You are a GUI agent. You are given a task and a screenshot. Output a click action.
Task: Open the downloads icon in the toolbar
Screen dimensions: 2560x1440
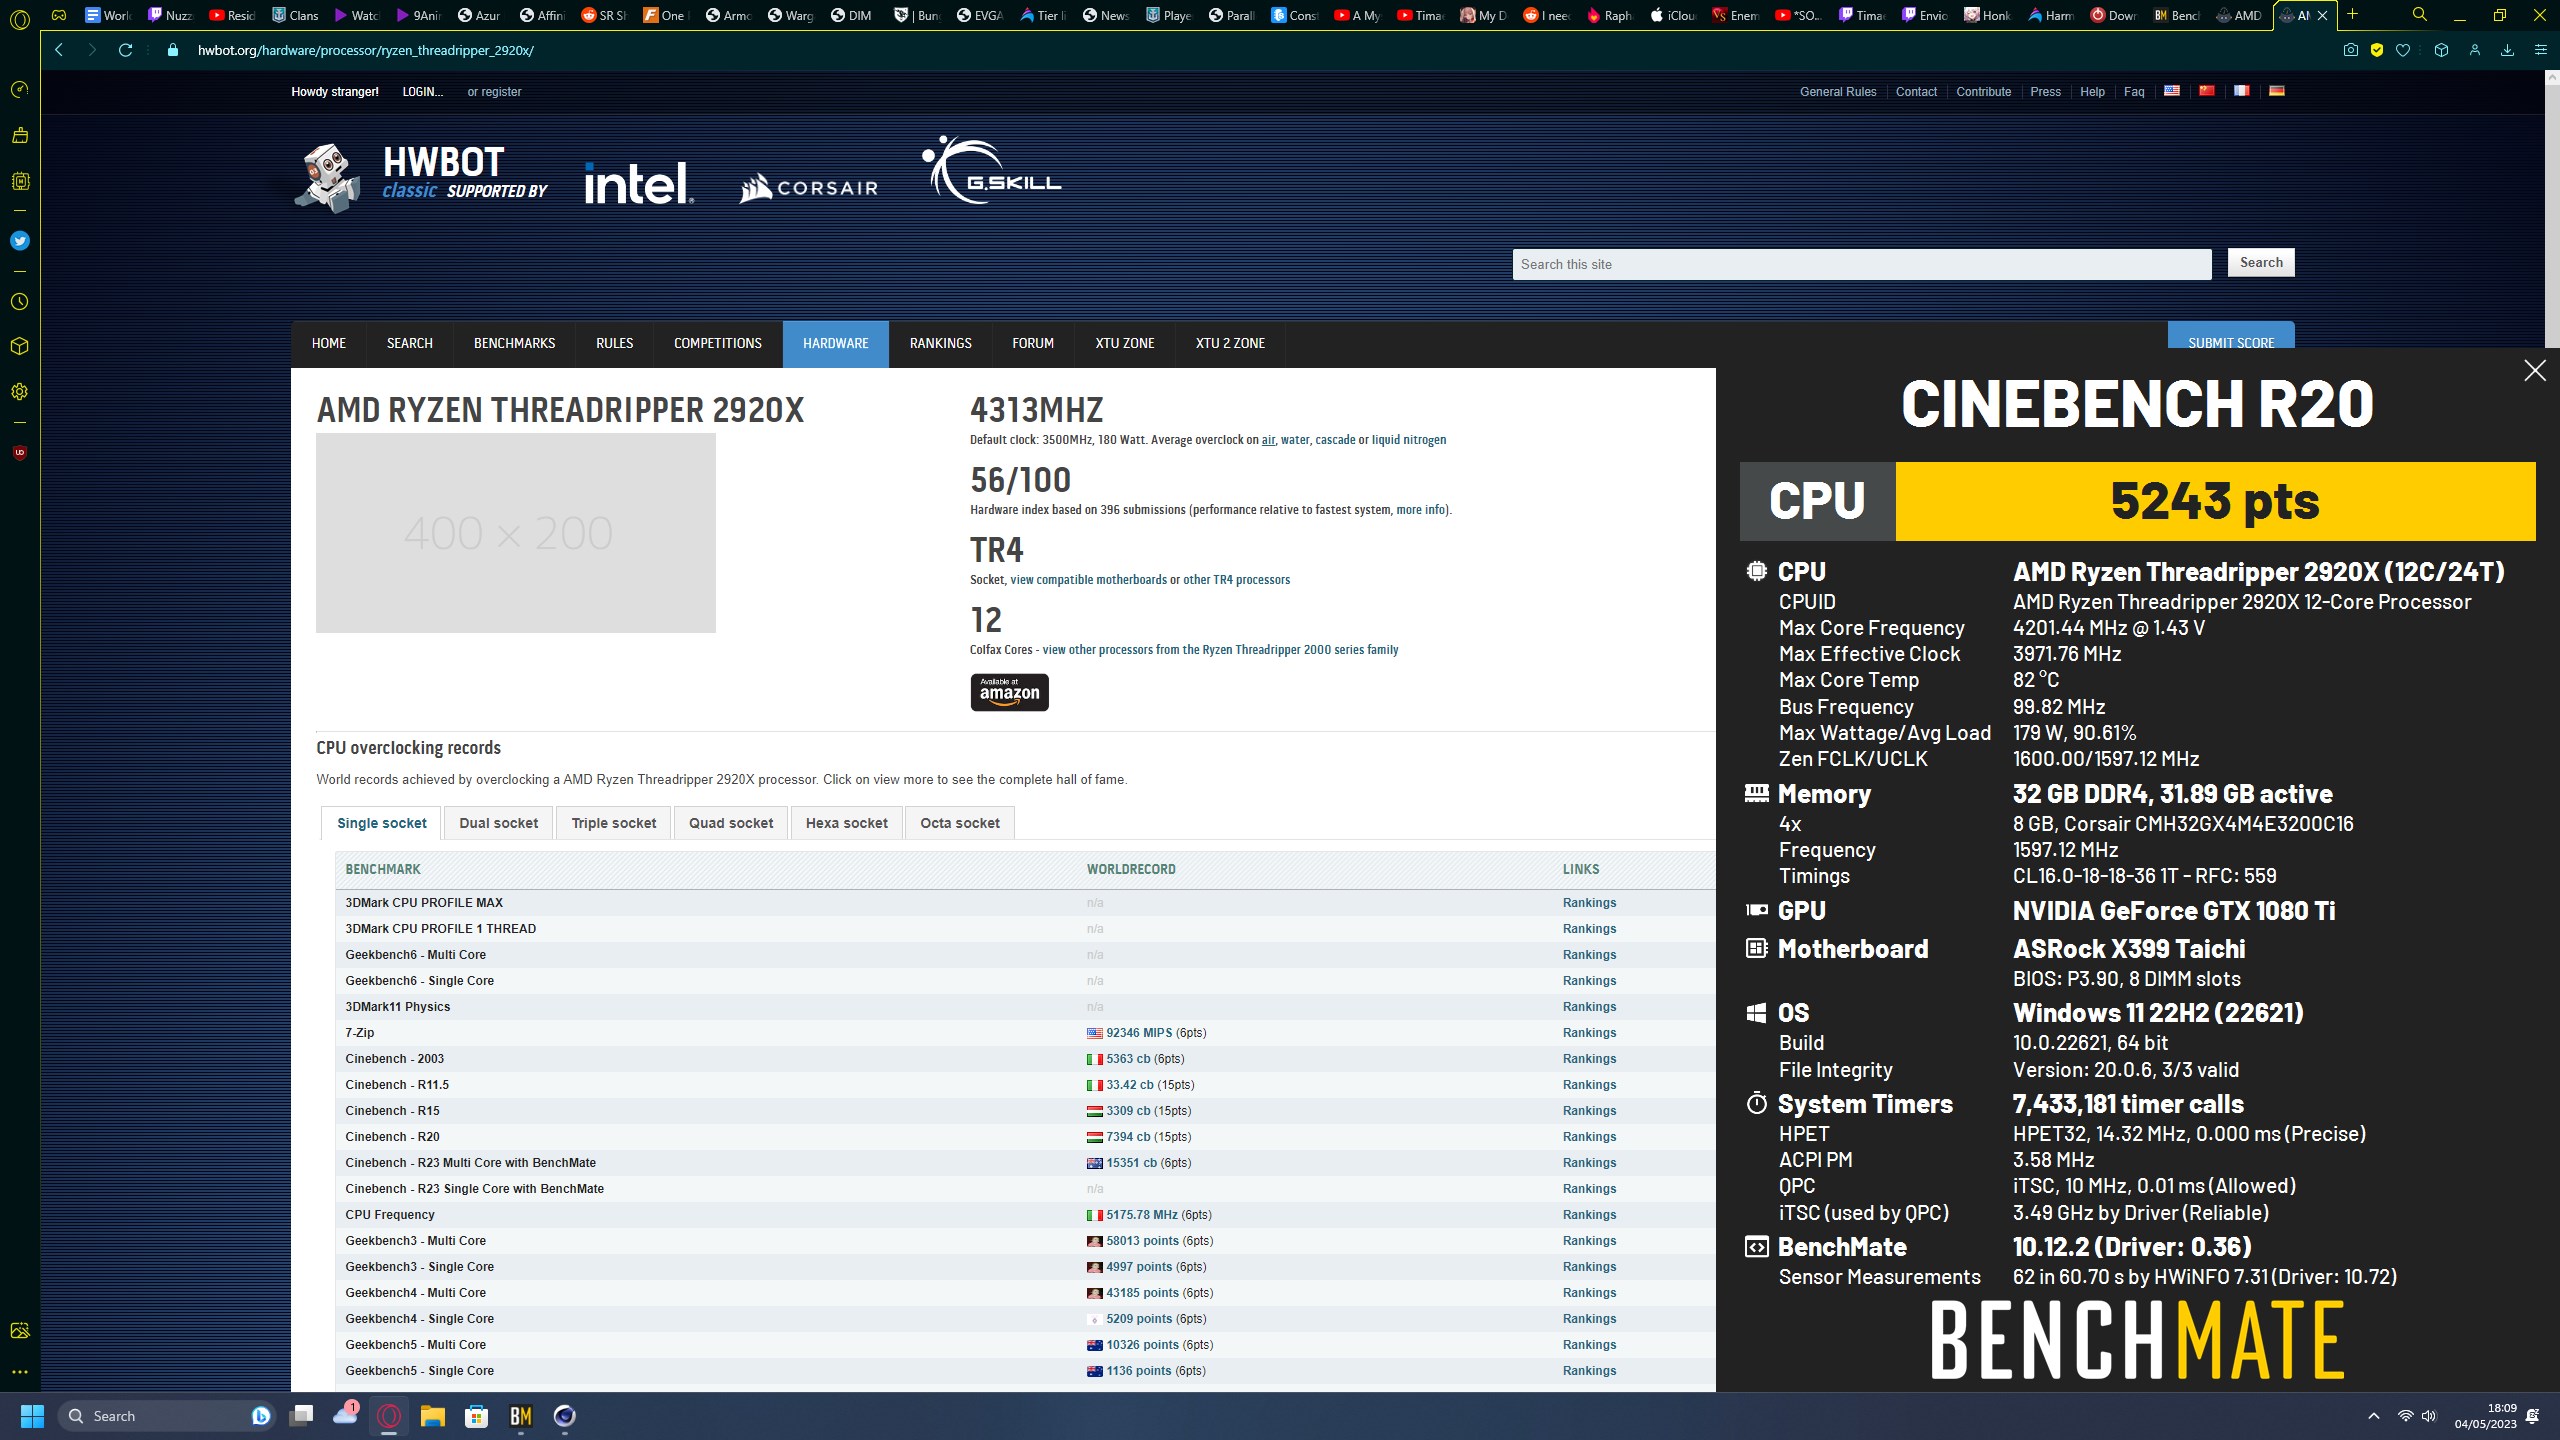click(x=2507, y=50)
